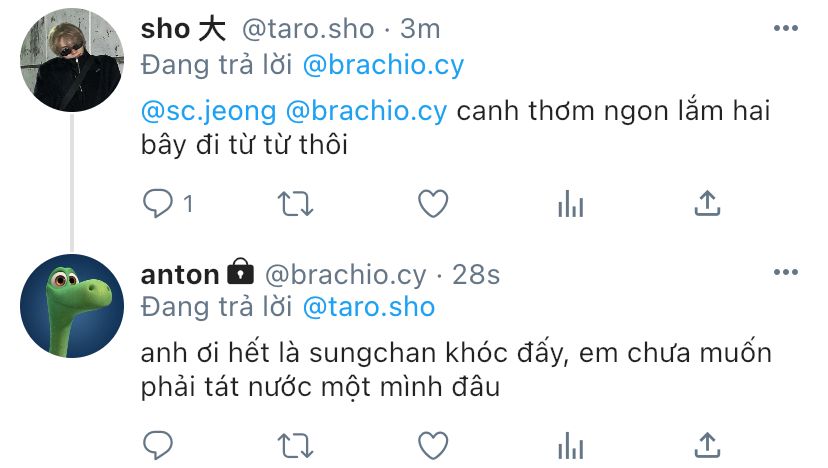Share anton's tweet with the upload icon
The width and height of the screenshot is (828, 468).
click(x=707, y=445)
